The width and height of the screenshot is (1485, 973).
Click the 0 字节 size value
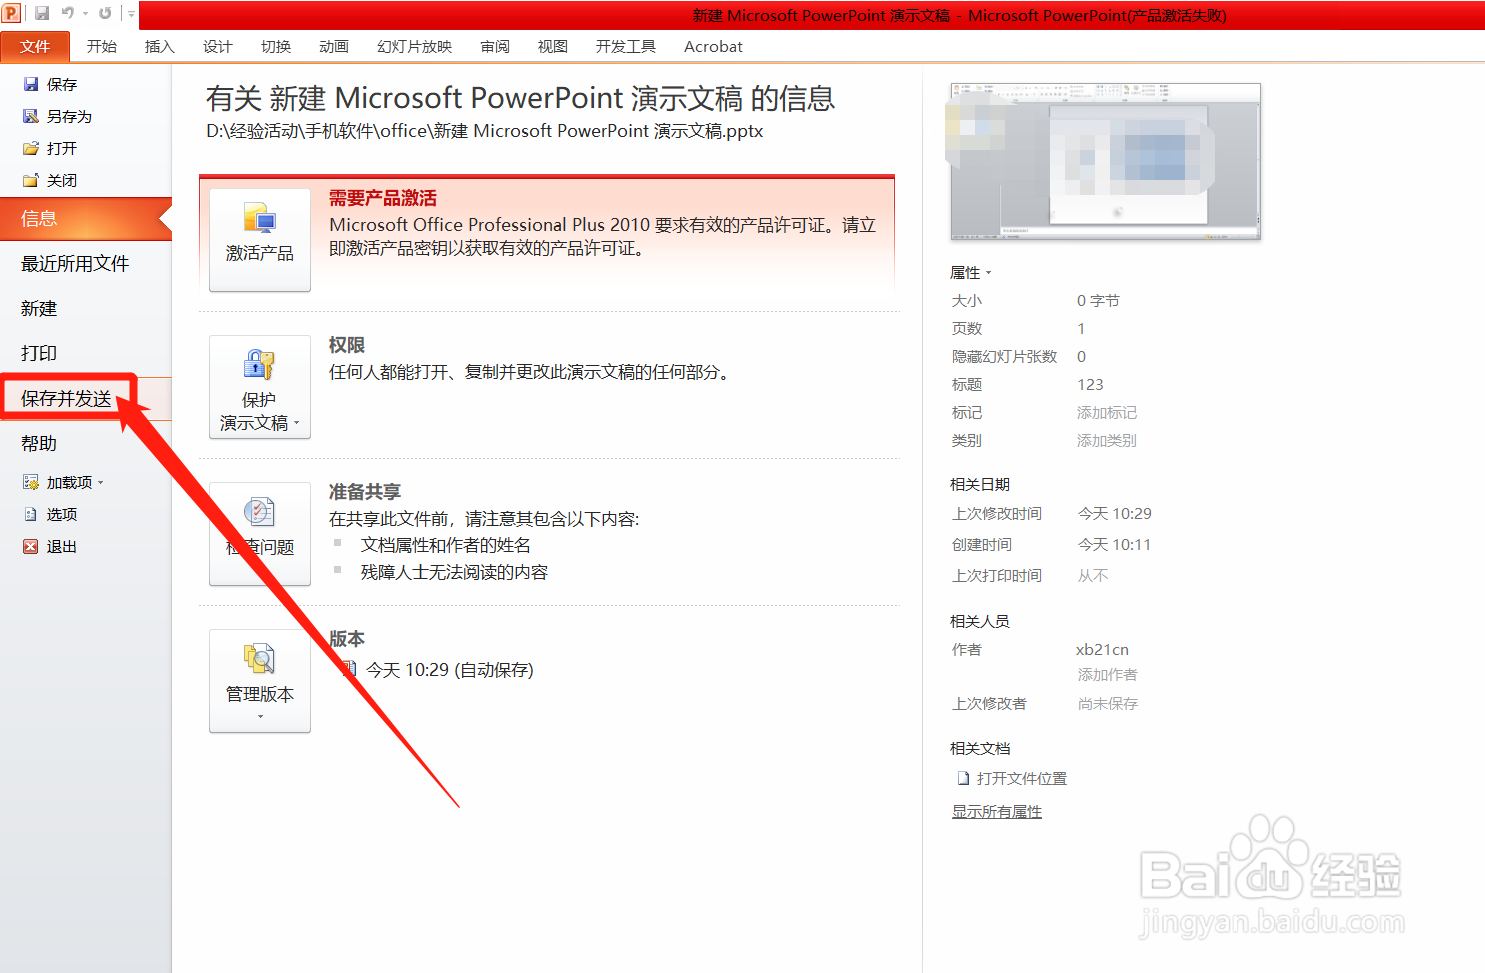1098,301
